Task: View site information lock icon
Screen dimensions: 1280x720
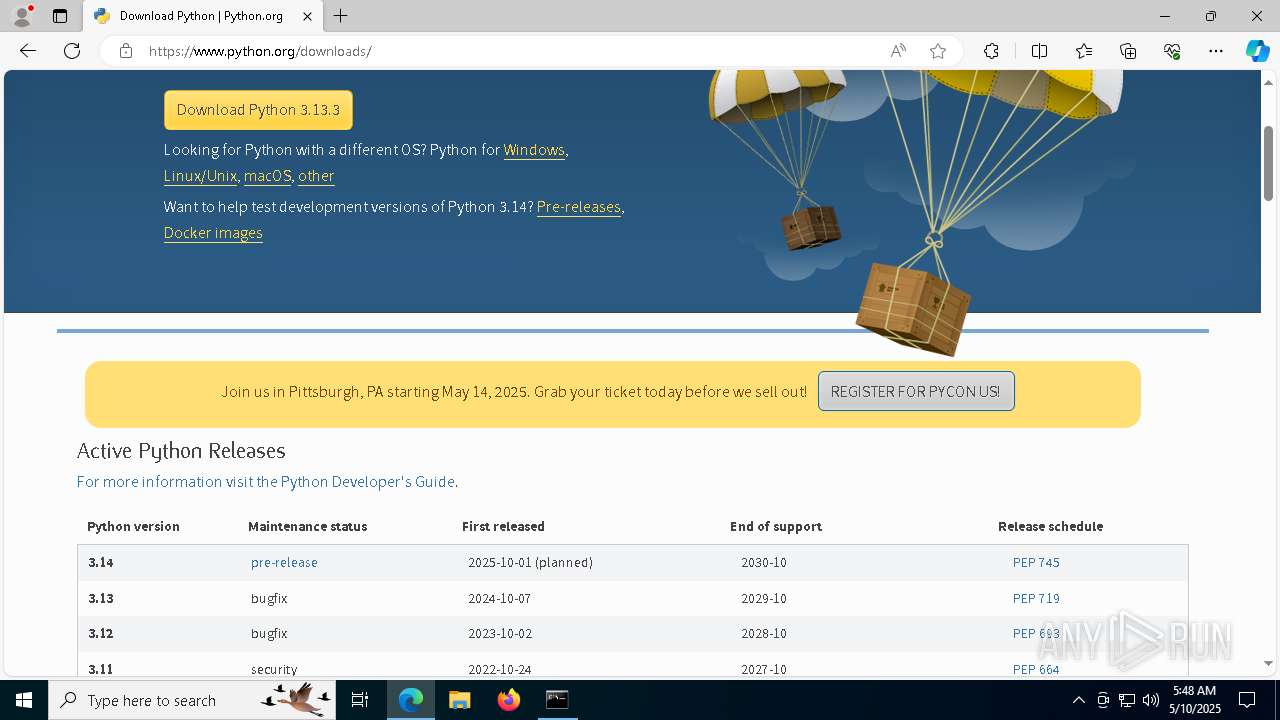Action: click(126, 51)
